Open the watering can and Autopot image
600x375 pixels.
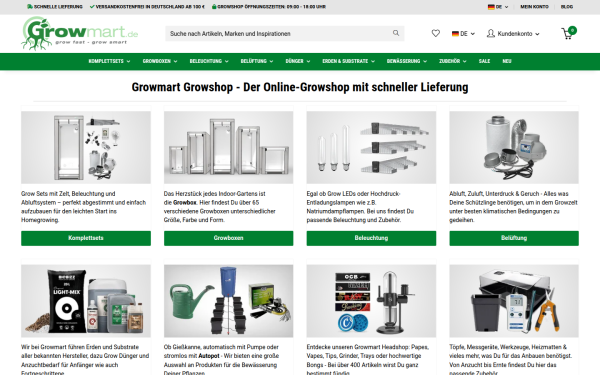(x=228, y=301)
